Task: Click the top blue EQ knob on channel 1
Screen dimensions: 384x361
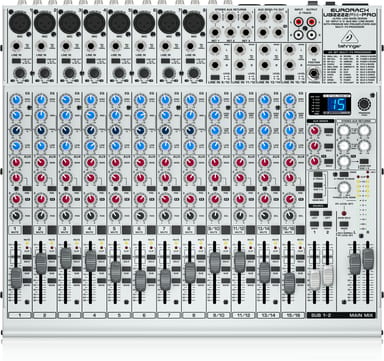Action: (16, 100)
